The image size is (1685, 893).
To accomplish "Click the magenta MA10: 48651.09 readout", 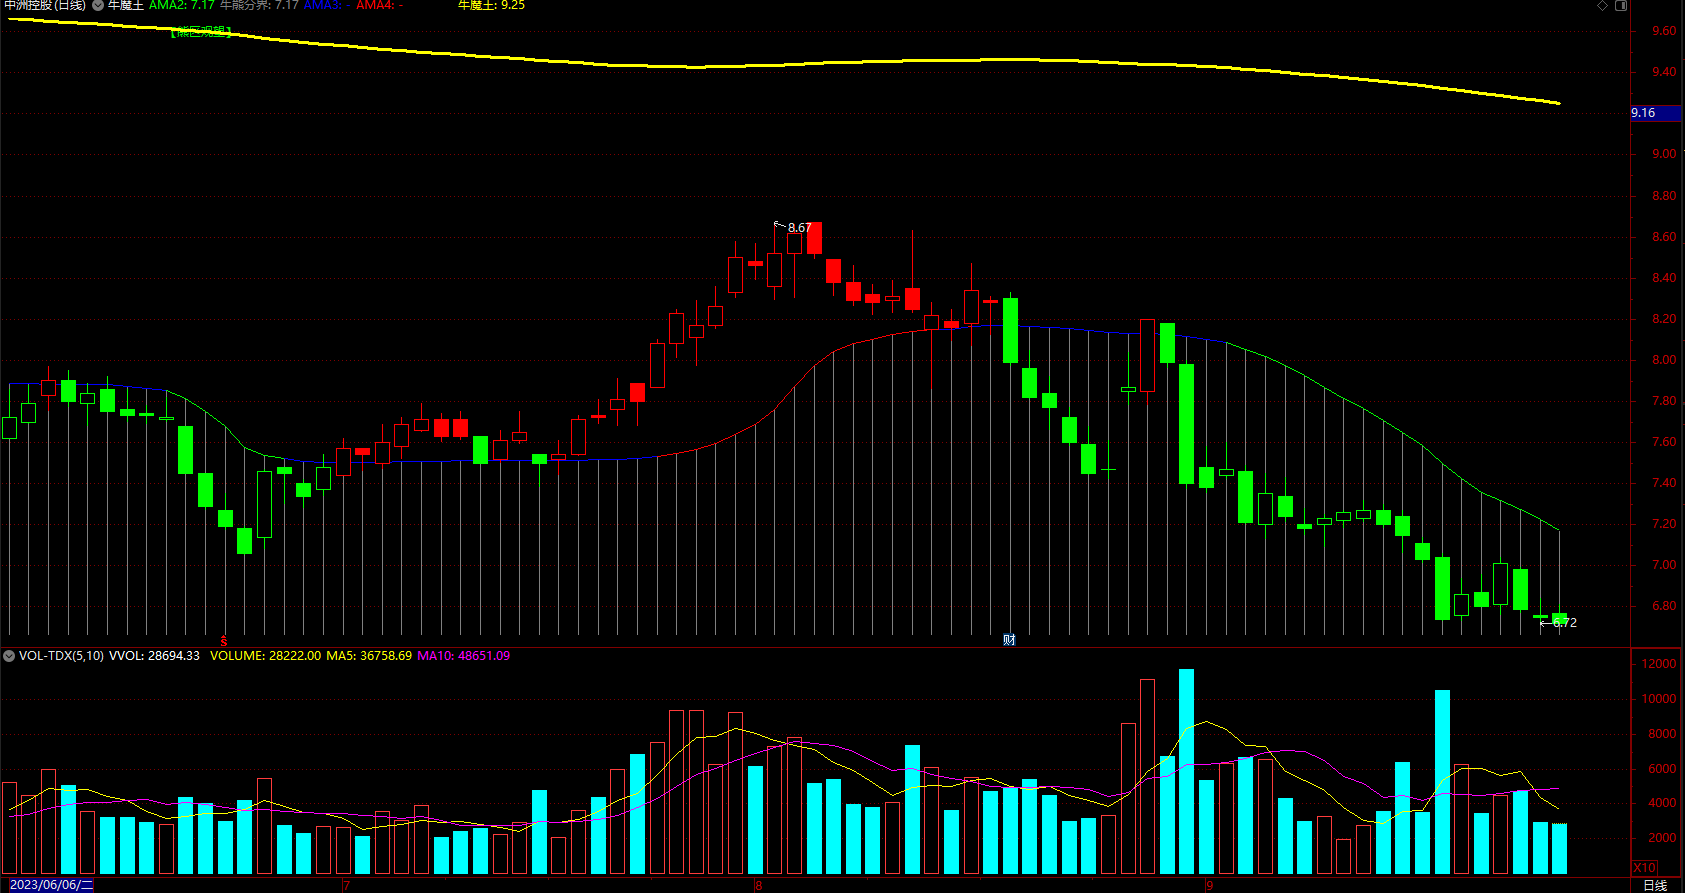I will coord(463,656).
